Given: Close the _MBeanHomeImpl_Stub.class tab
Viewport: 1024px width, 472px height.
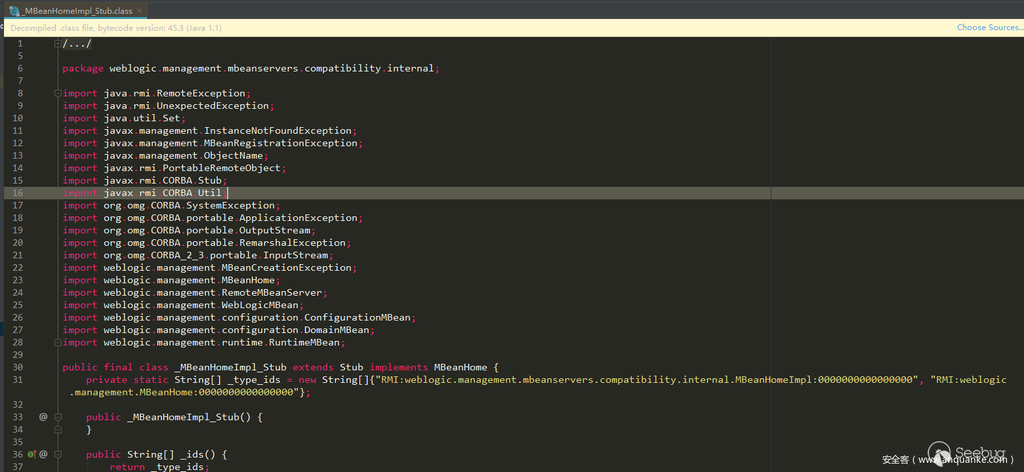Looking at the screenshot, I should point(139,11).
